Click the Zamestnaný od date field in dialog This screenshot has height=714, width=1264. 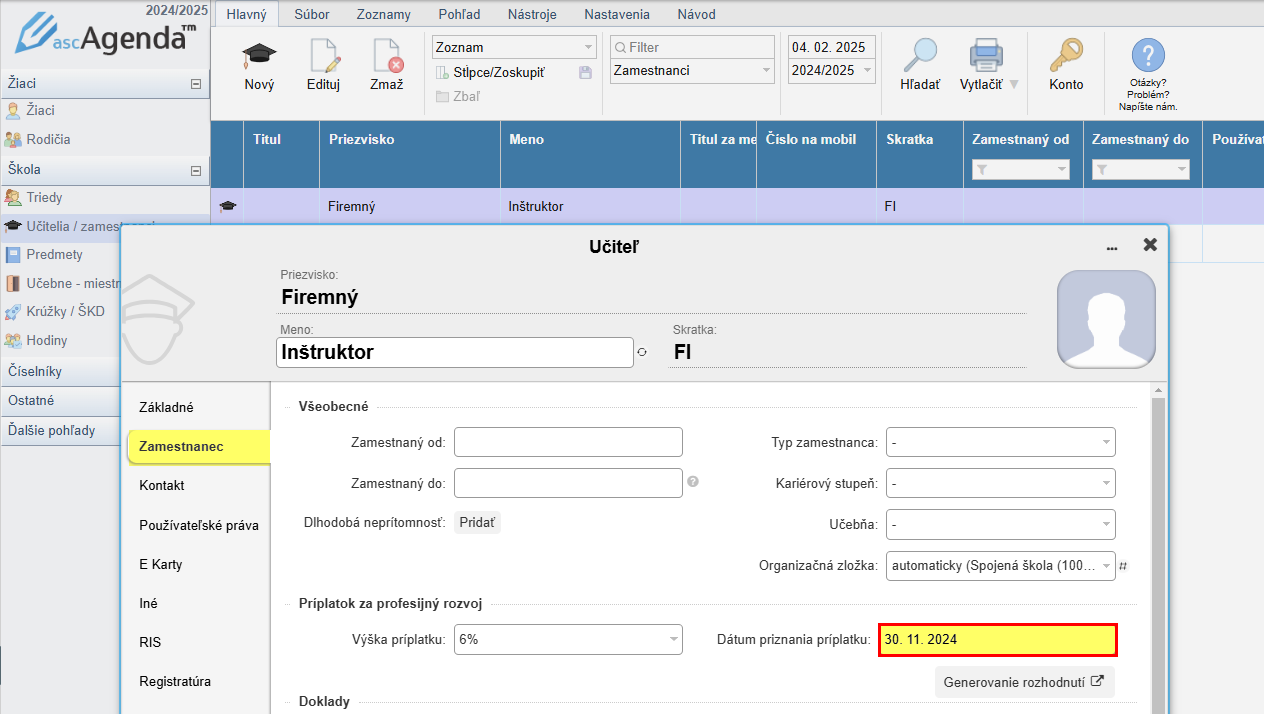pos(568,442)
